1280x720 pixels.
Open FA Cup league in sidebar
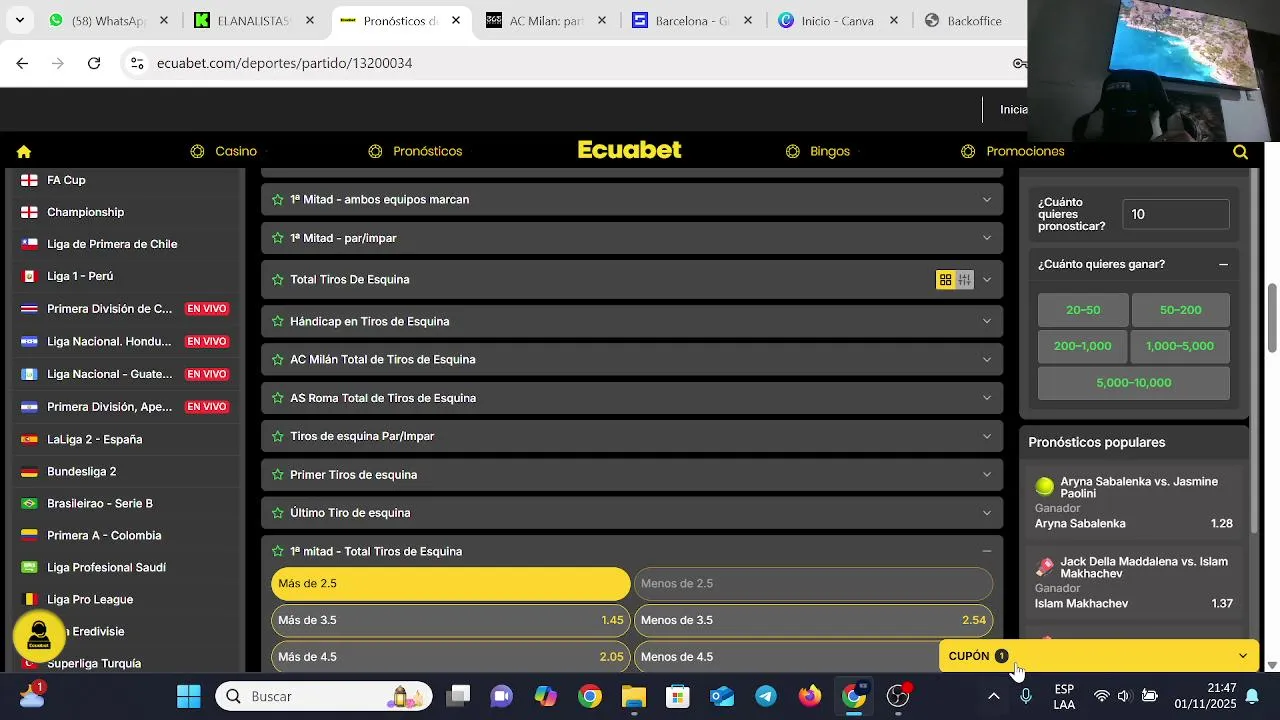[x=67, y=181]
